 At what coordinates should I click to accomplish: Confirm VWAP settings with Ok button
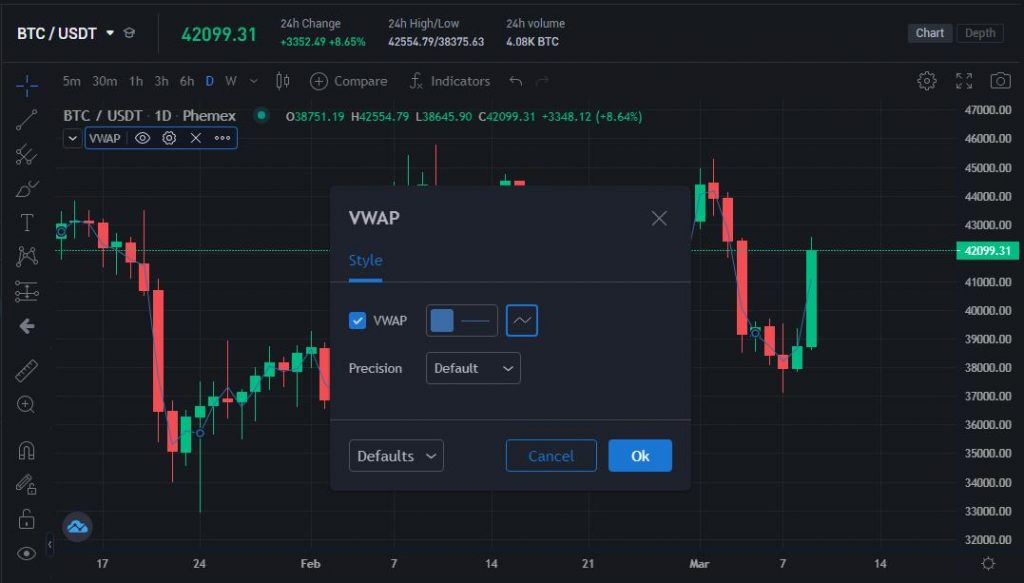point(640,455)
